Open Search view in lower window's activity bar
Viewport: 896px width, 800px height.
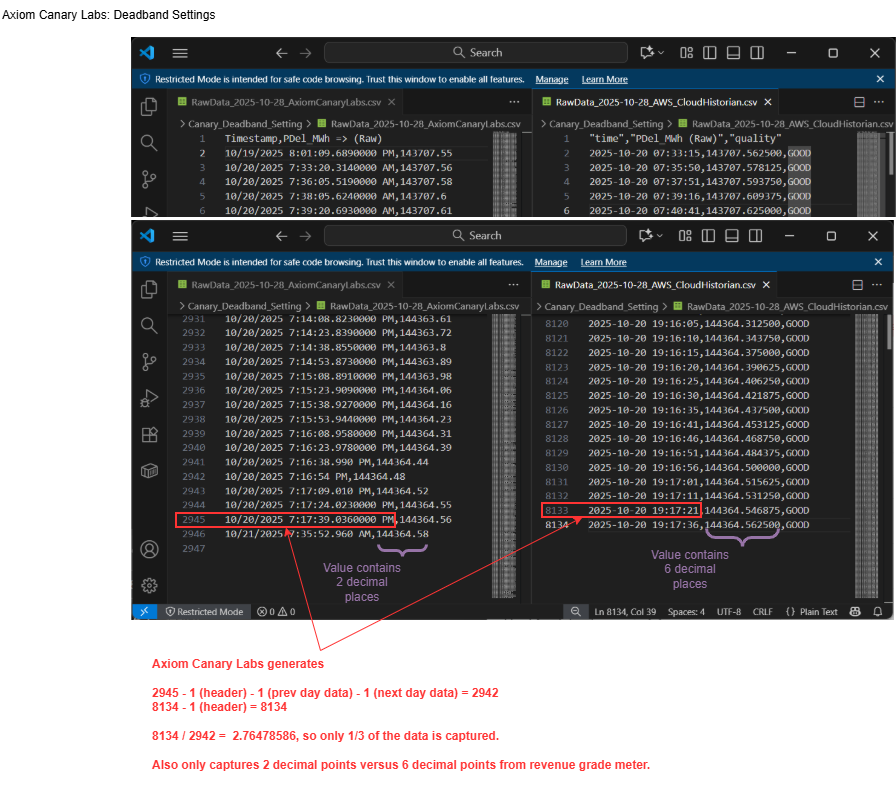(149, 326)
